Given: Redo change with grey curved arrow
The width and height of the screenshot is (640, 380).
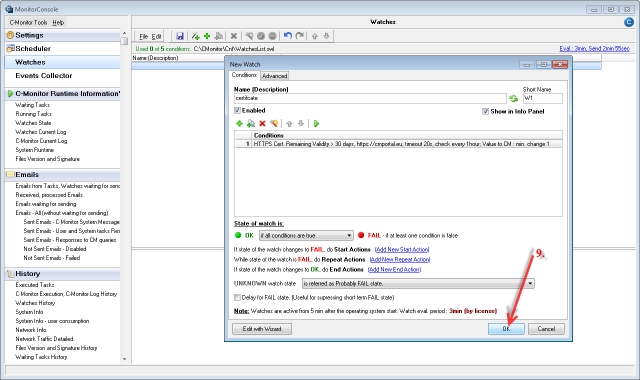Looking at the screenshot, I should pyautogui.click(x=300, y=36).
